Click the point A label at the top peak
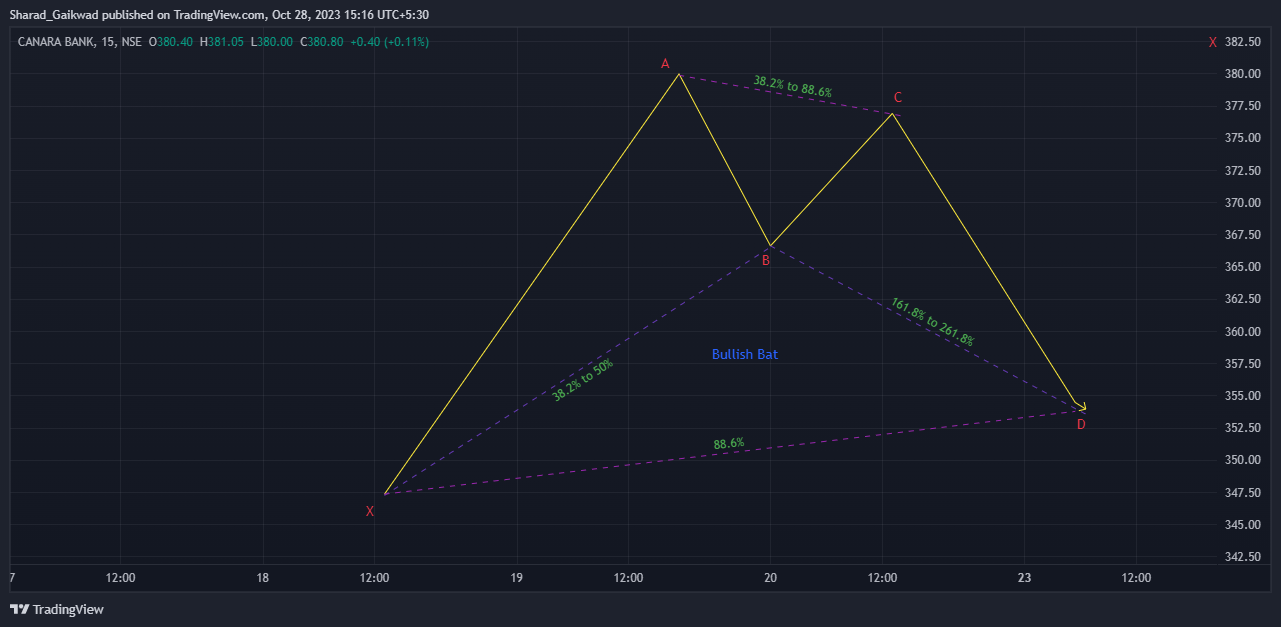 pyautogui.click(x=665, y=64)
